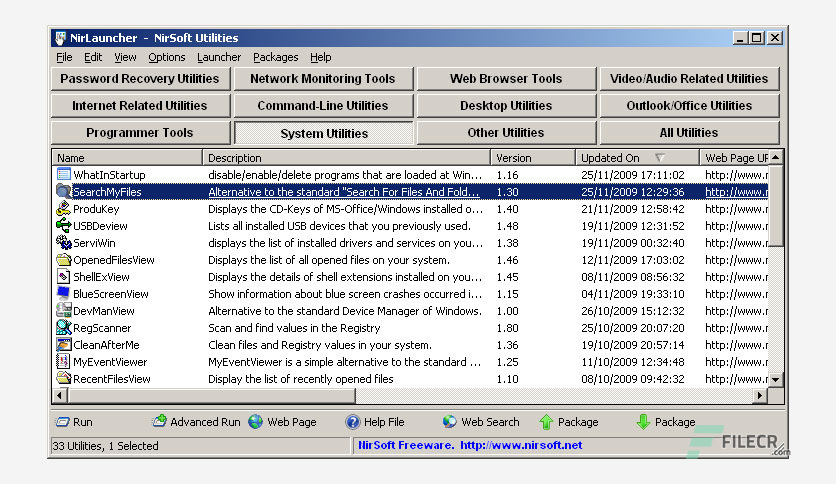Click the RegScanner icon
The image size is (836, 484).
click(63, 328)
